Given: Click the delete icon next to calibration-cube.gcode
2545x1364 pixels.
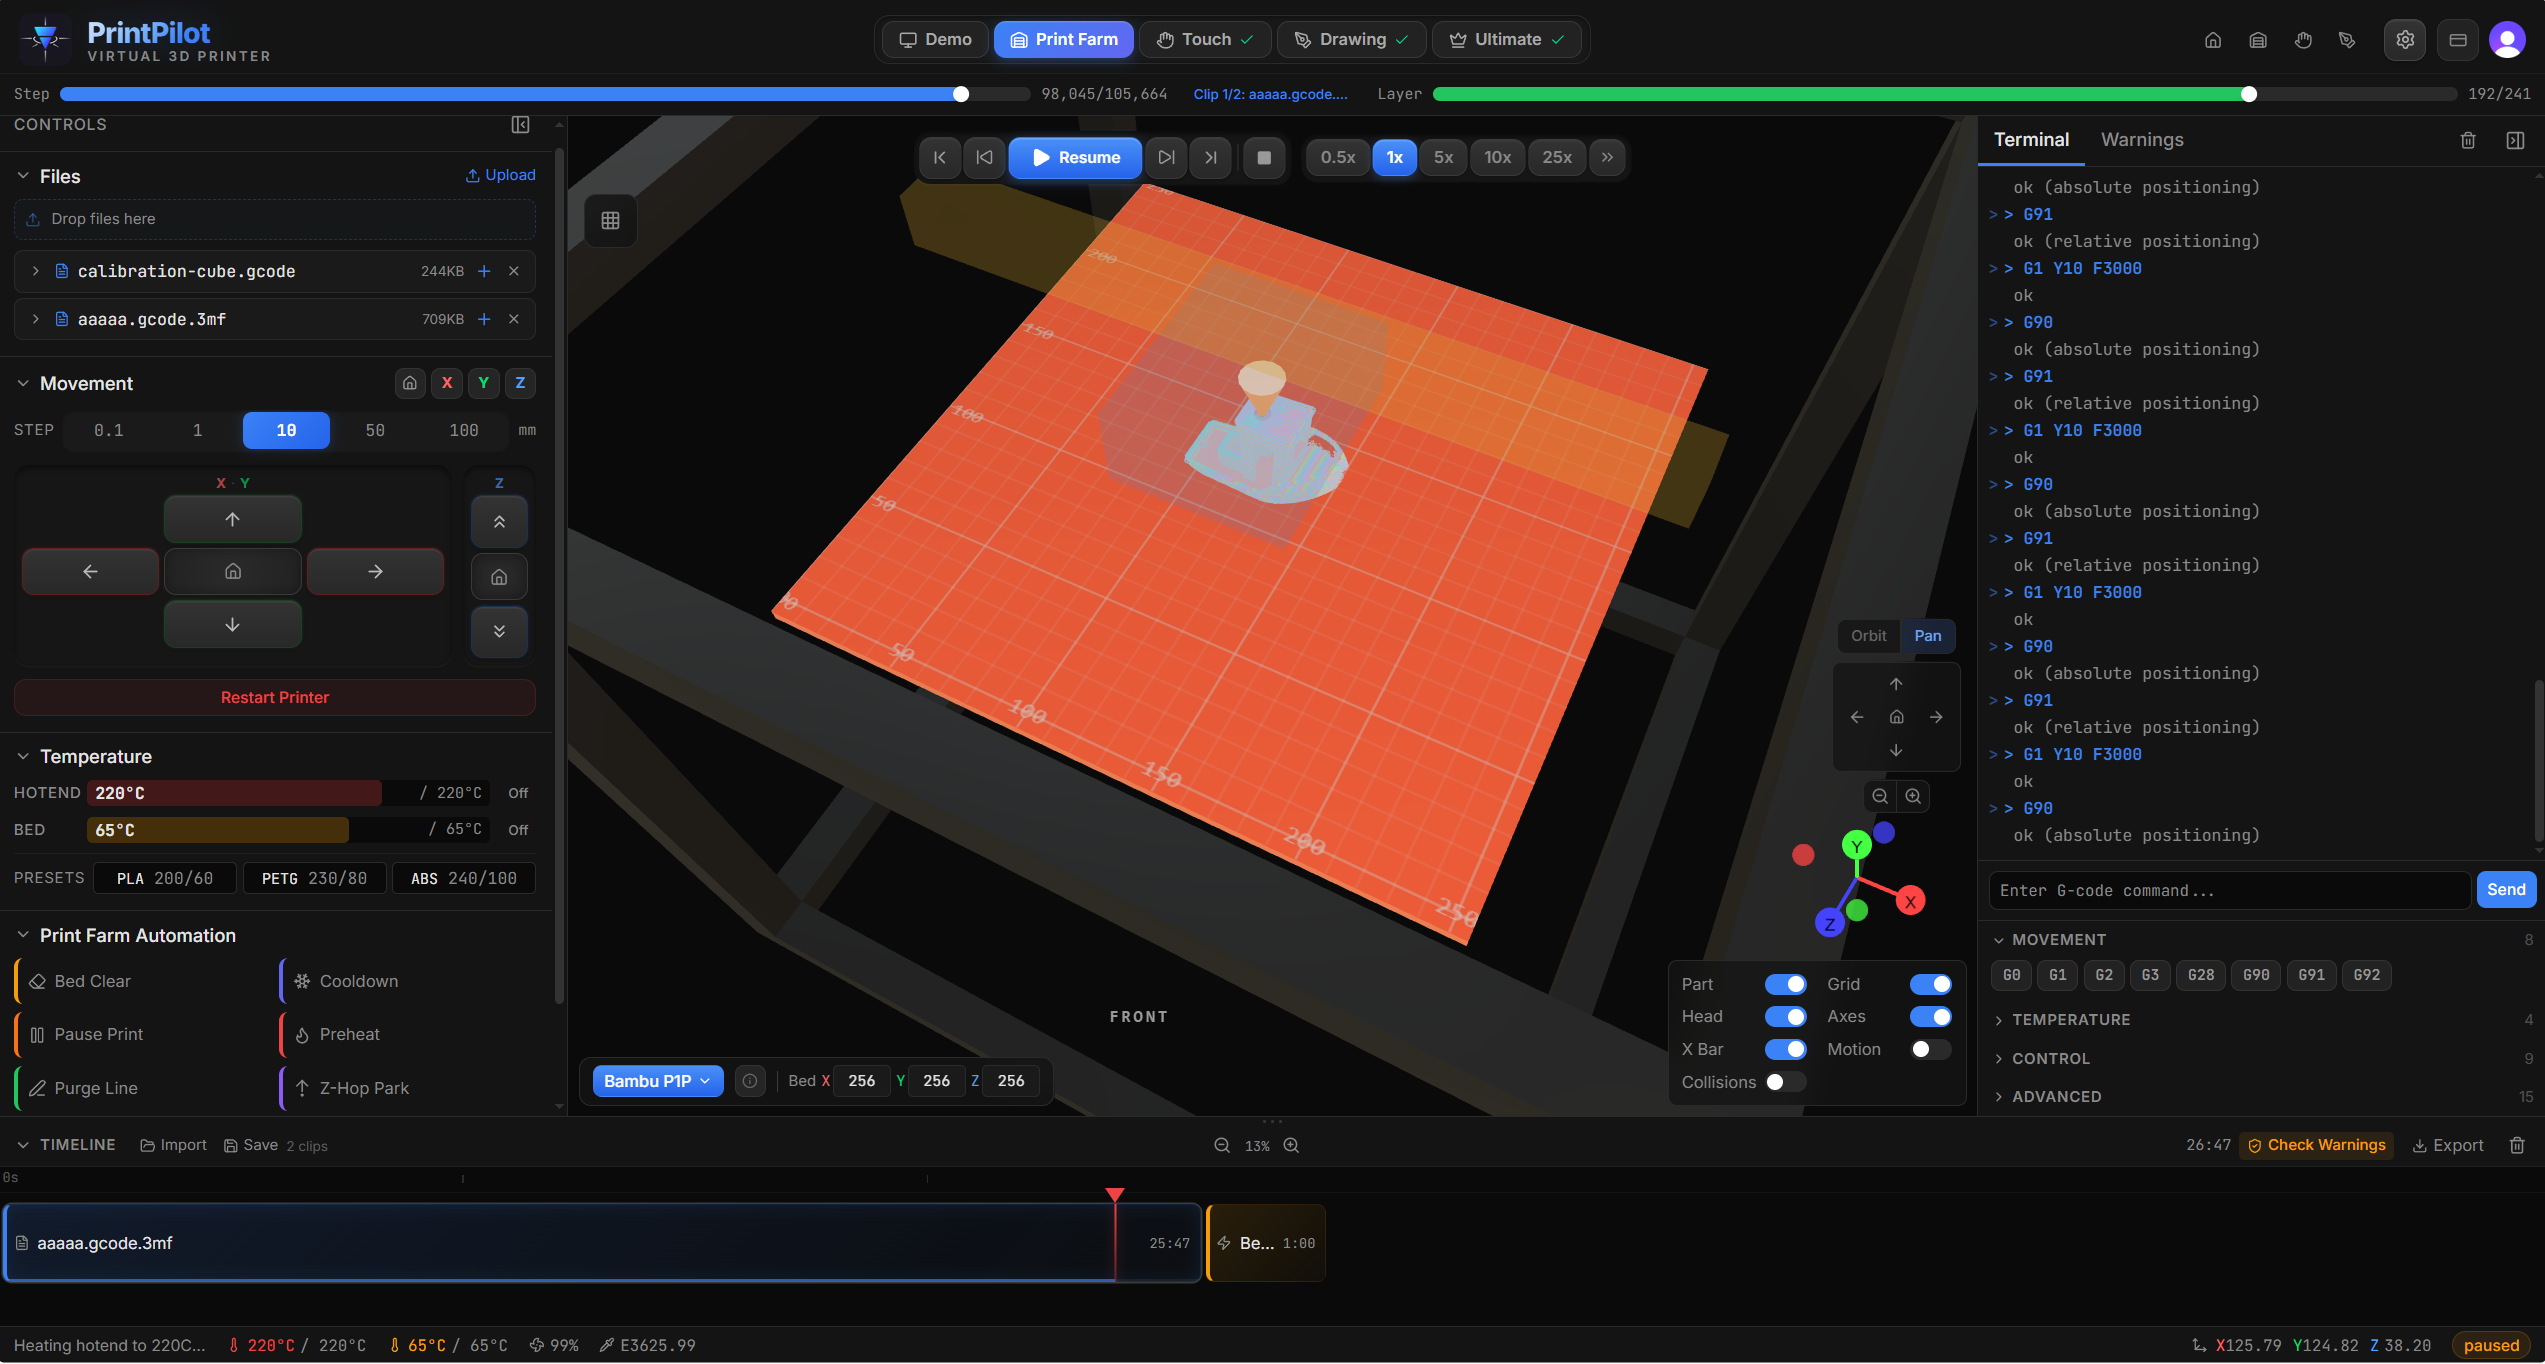Looking at the screenshot, I should click(514, 271).
